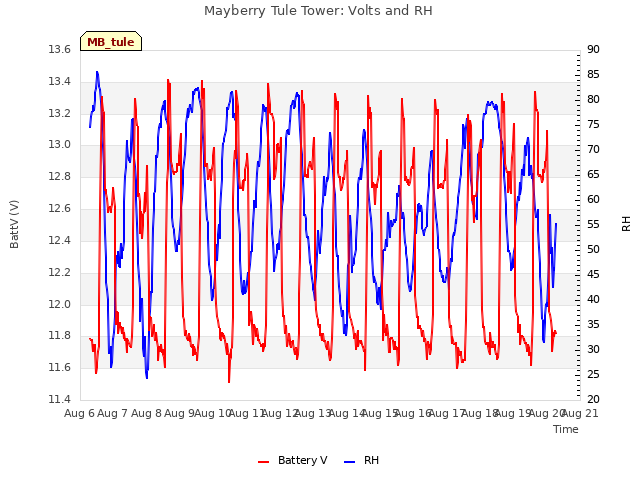Click the Battery V legend entry
640x480 pixels.
coord(293,460)
